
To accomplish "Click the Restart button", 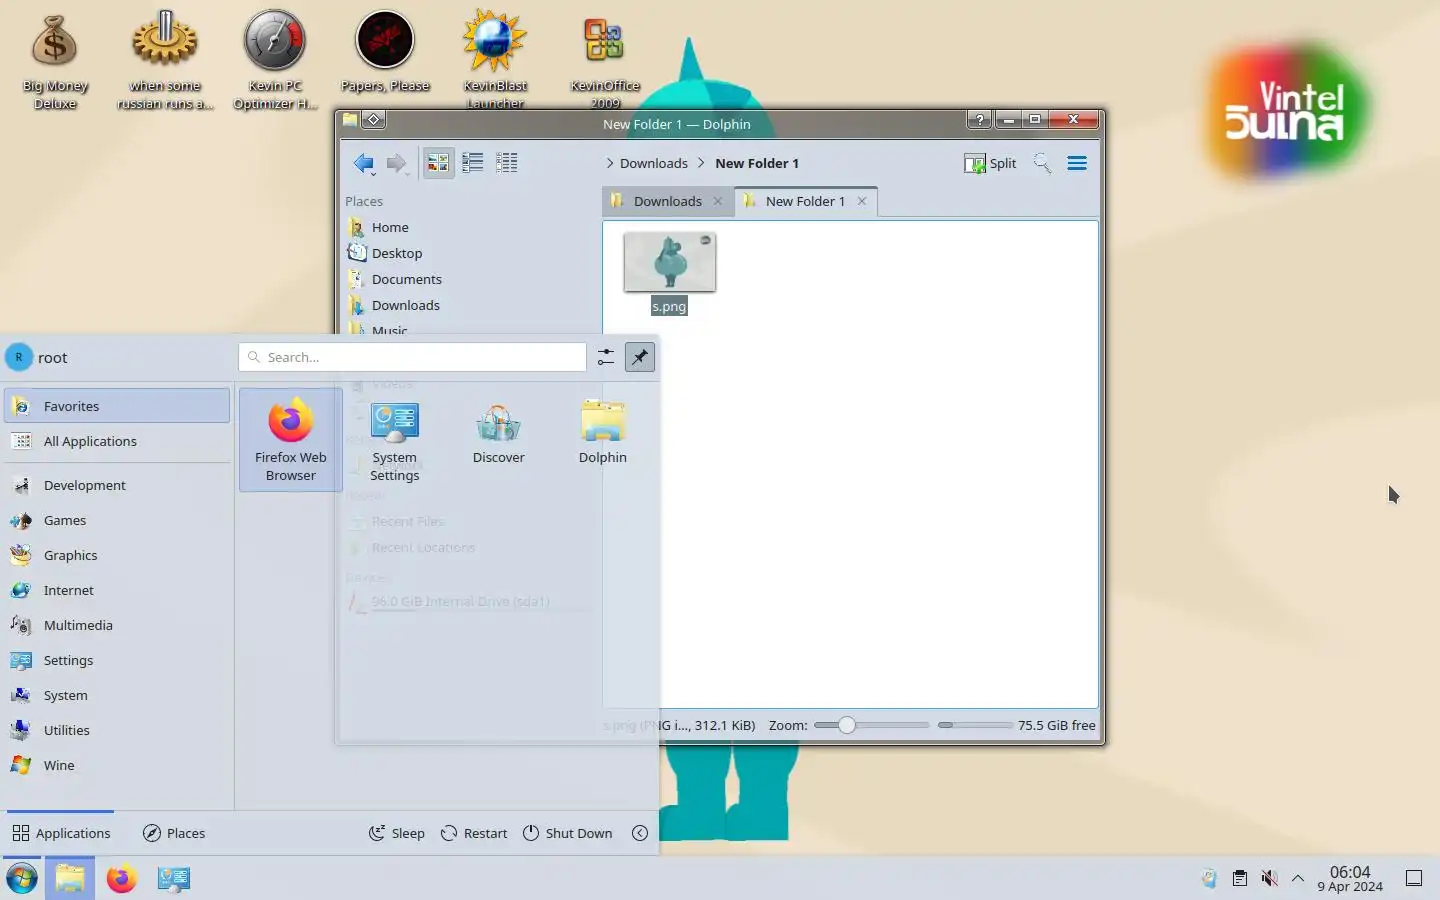I will (474, 833).
